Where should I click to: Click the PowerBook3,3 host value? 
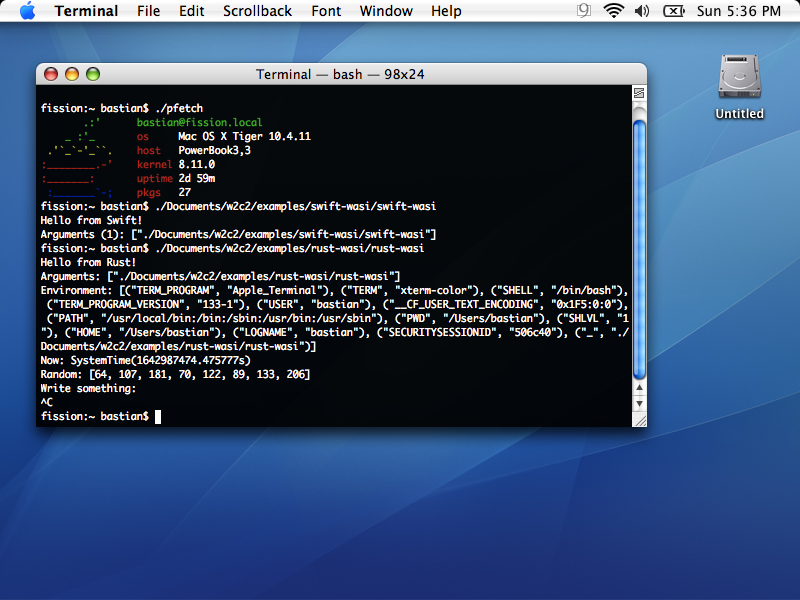(x=214, y=151)
